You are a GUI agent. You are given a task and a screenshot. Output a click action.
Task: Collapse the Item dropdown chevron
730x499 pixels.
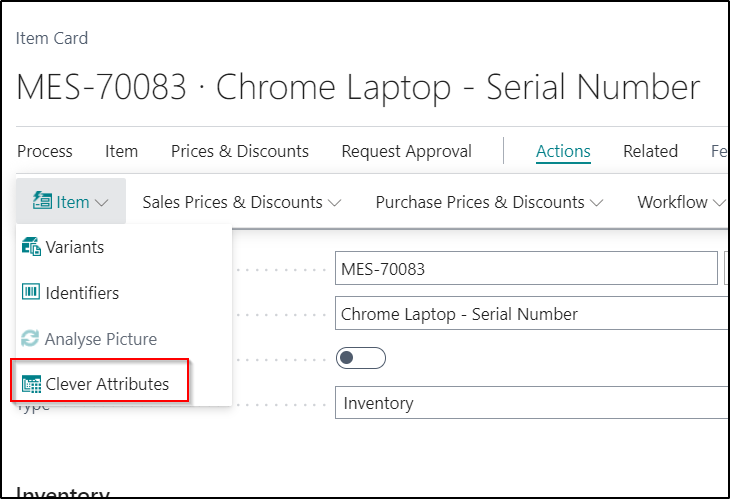pyautogui.click(x=101, y=202)
